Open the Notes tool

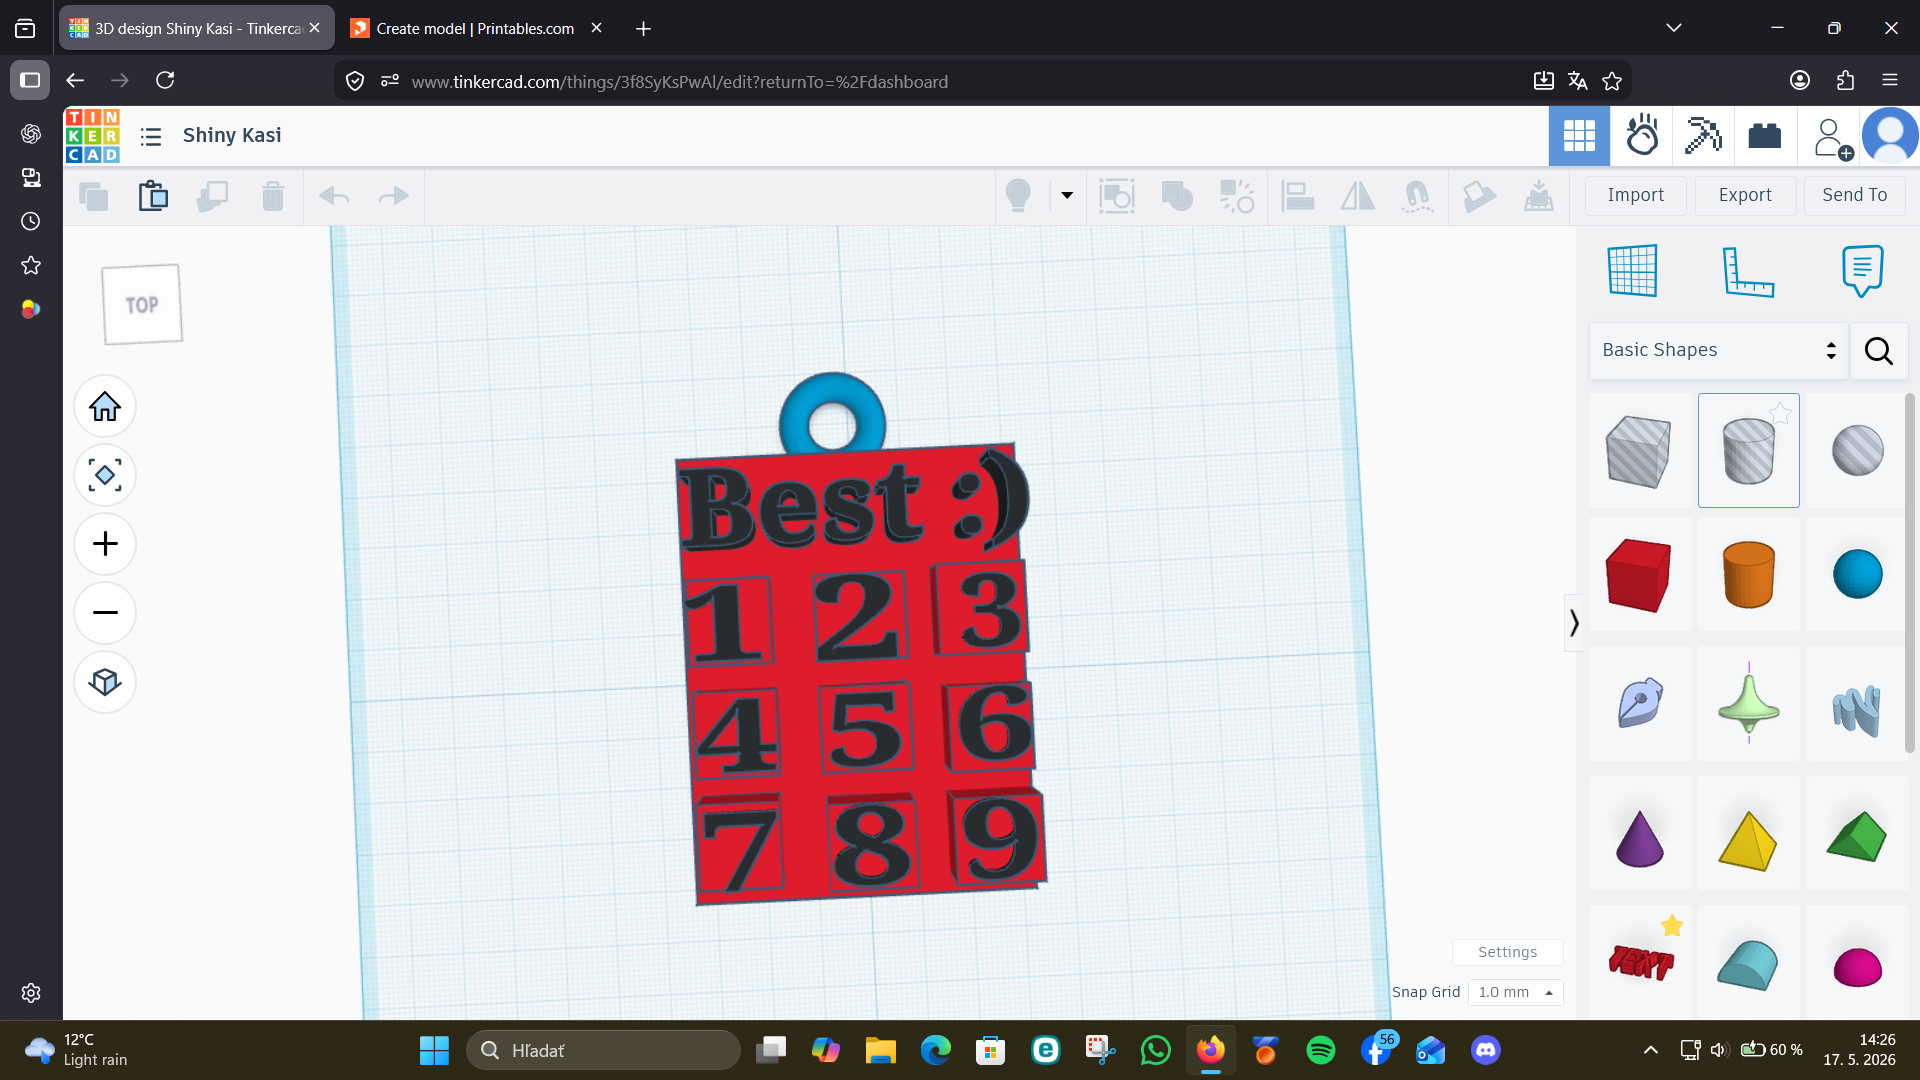click(1862, 271)
